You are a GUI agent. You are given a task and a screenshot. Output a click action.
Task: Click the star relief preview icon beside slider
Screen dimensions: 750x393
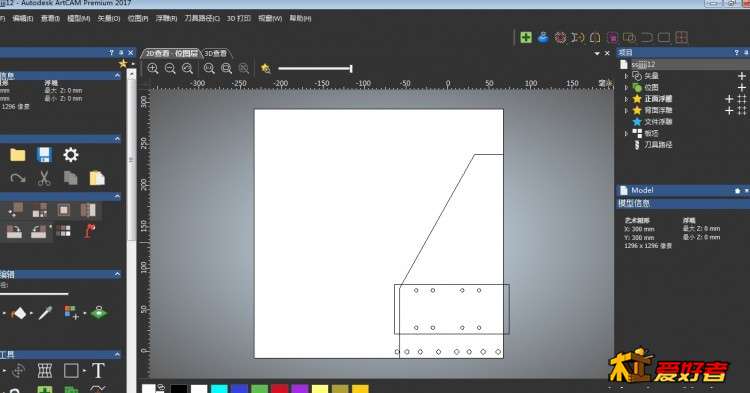tap(265, 68)
